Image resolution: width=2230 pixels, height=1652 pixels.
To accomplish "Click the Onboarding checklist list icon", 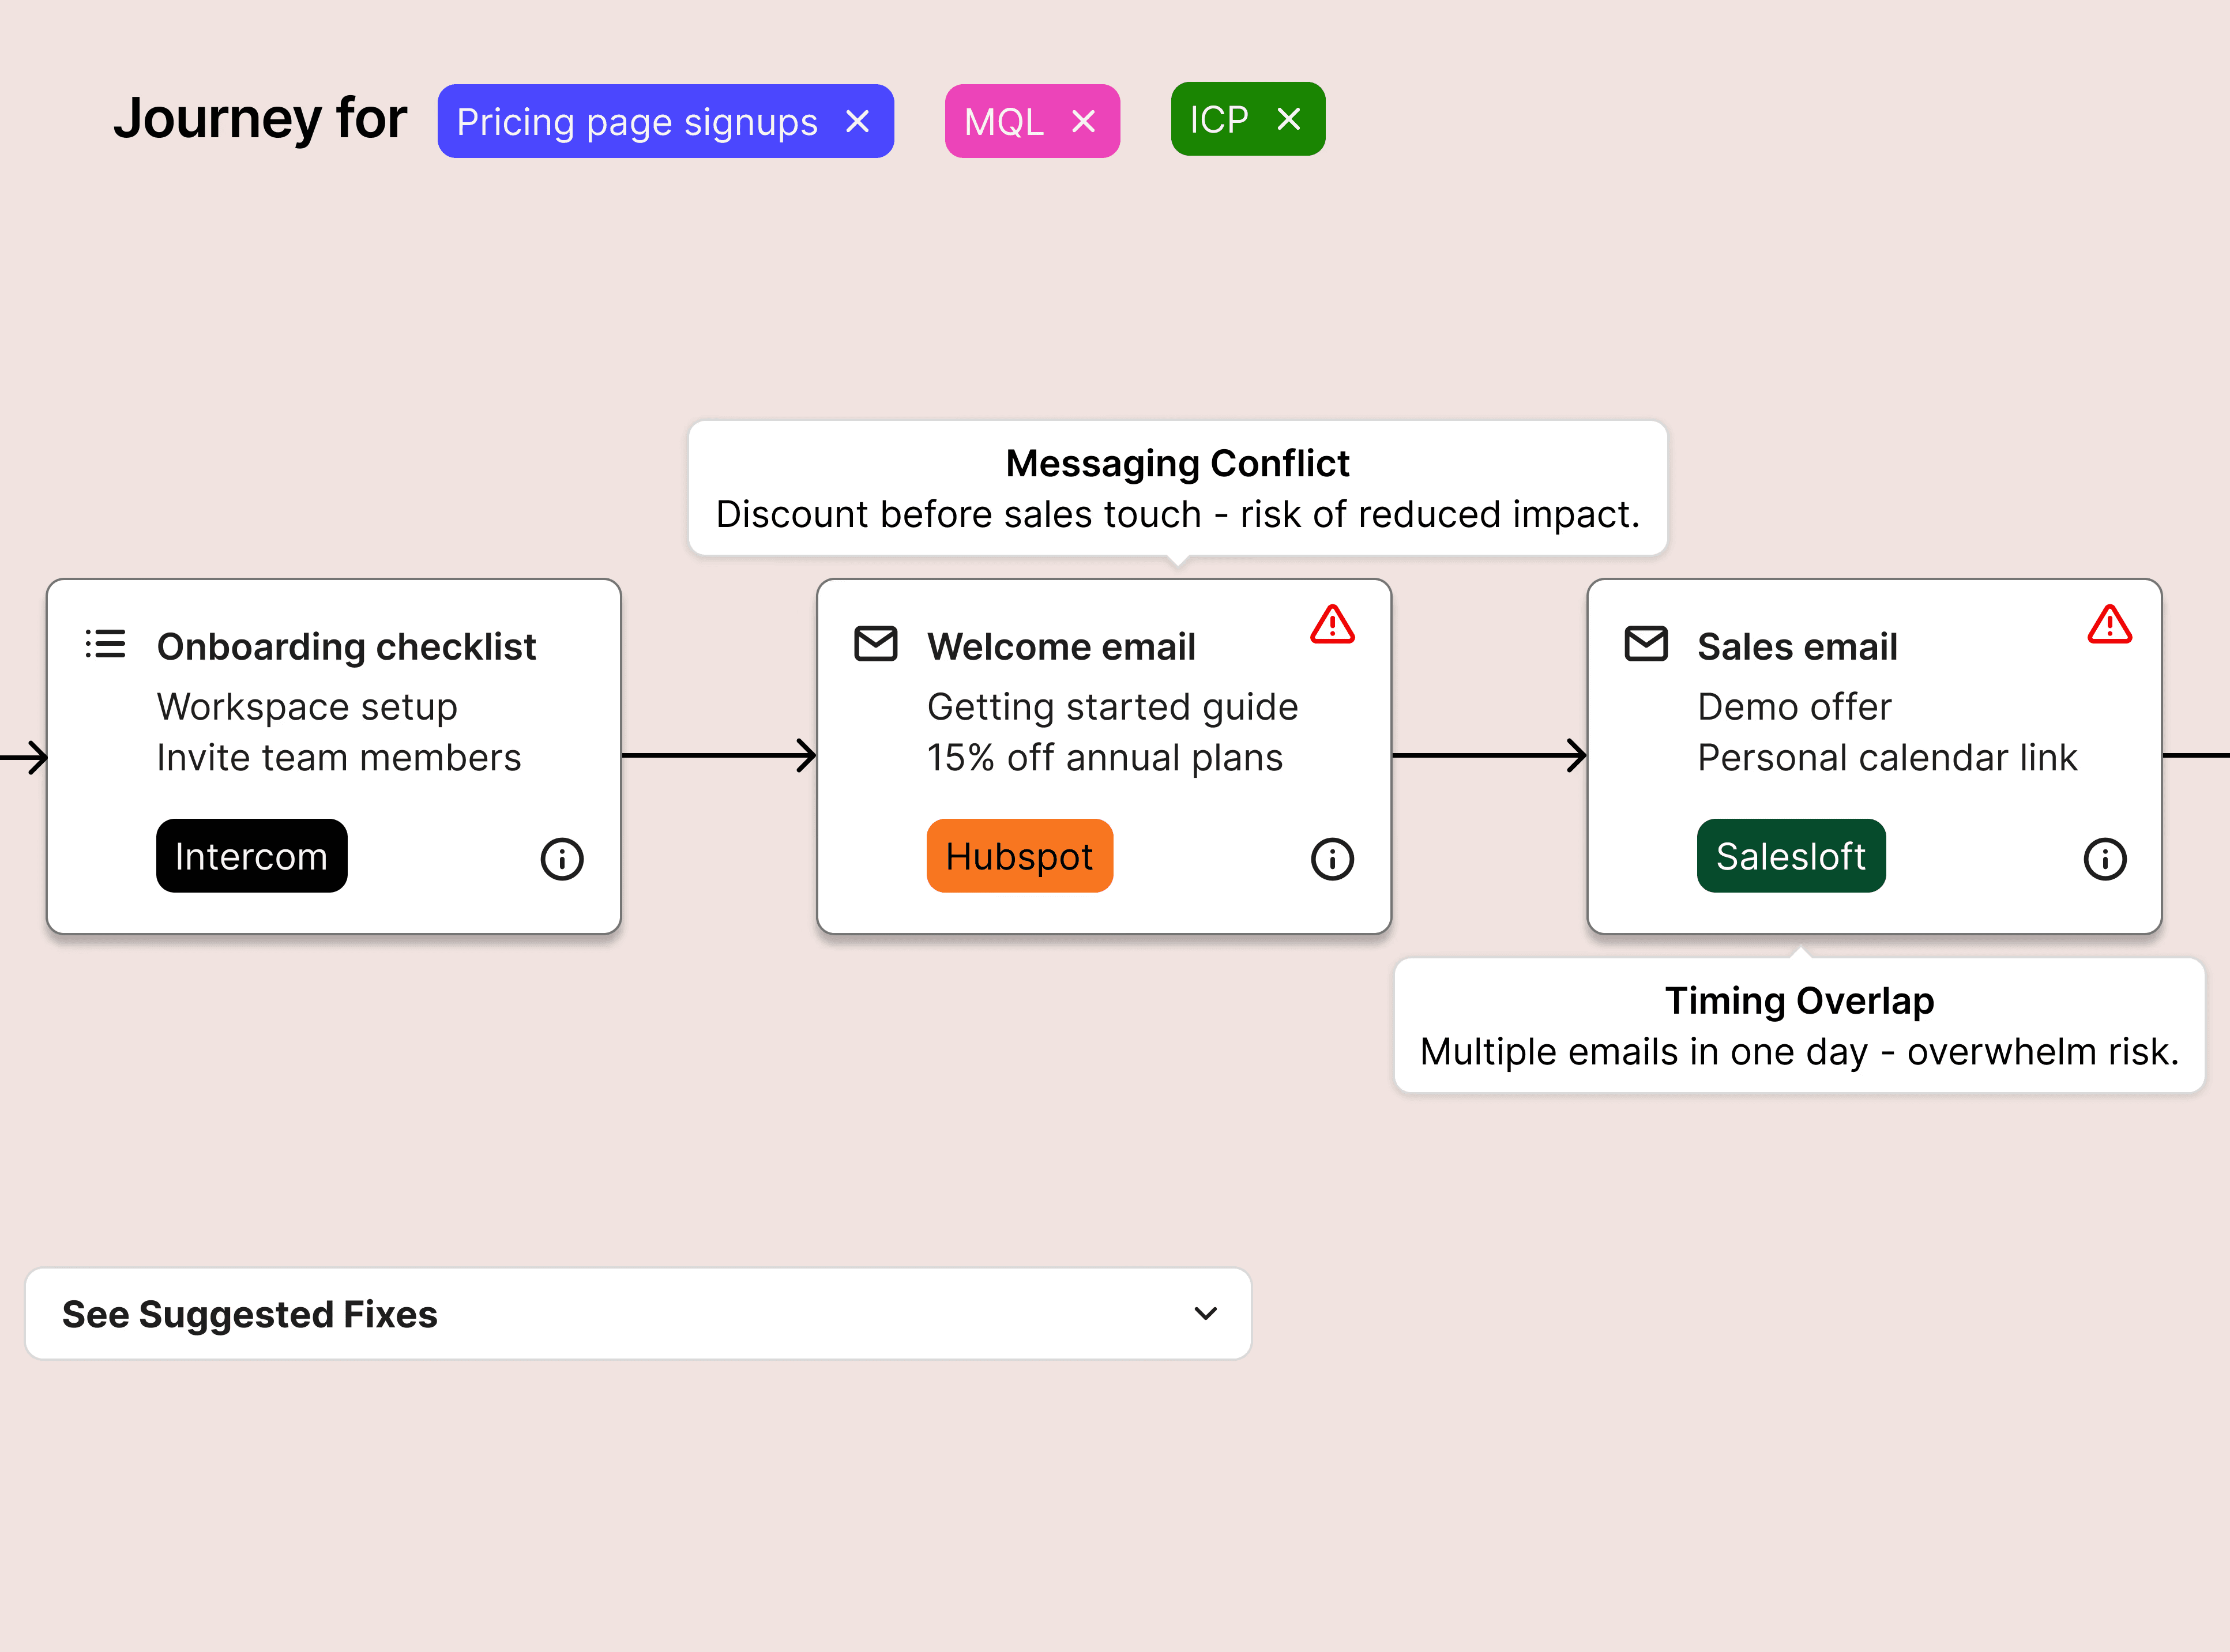I will pos(105,644).
